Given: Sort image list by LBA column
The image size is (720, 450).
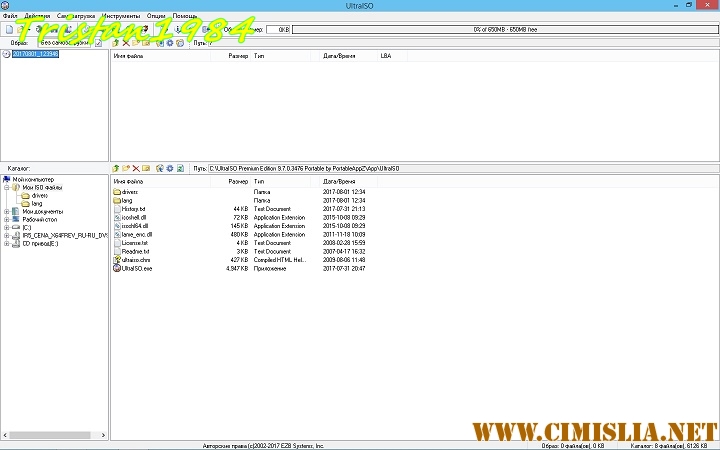Looking at the screenshot, I should pyautogui.click(x=392, y=56).
